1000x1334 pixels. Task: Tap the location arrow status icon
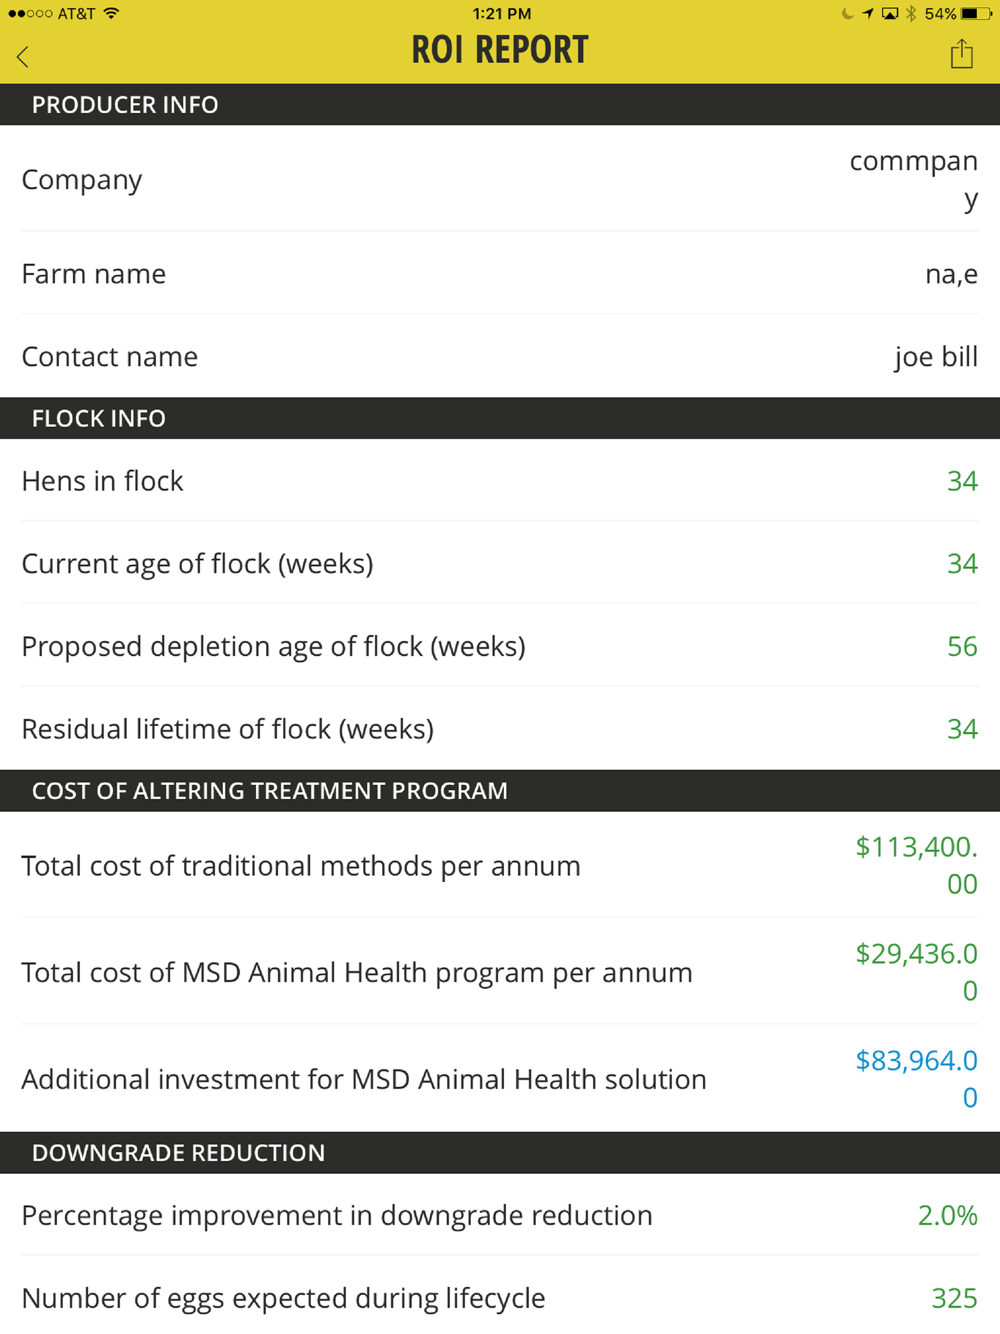pyautogui.click(x=867, y=13)
